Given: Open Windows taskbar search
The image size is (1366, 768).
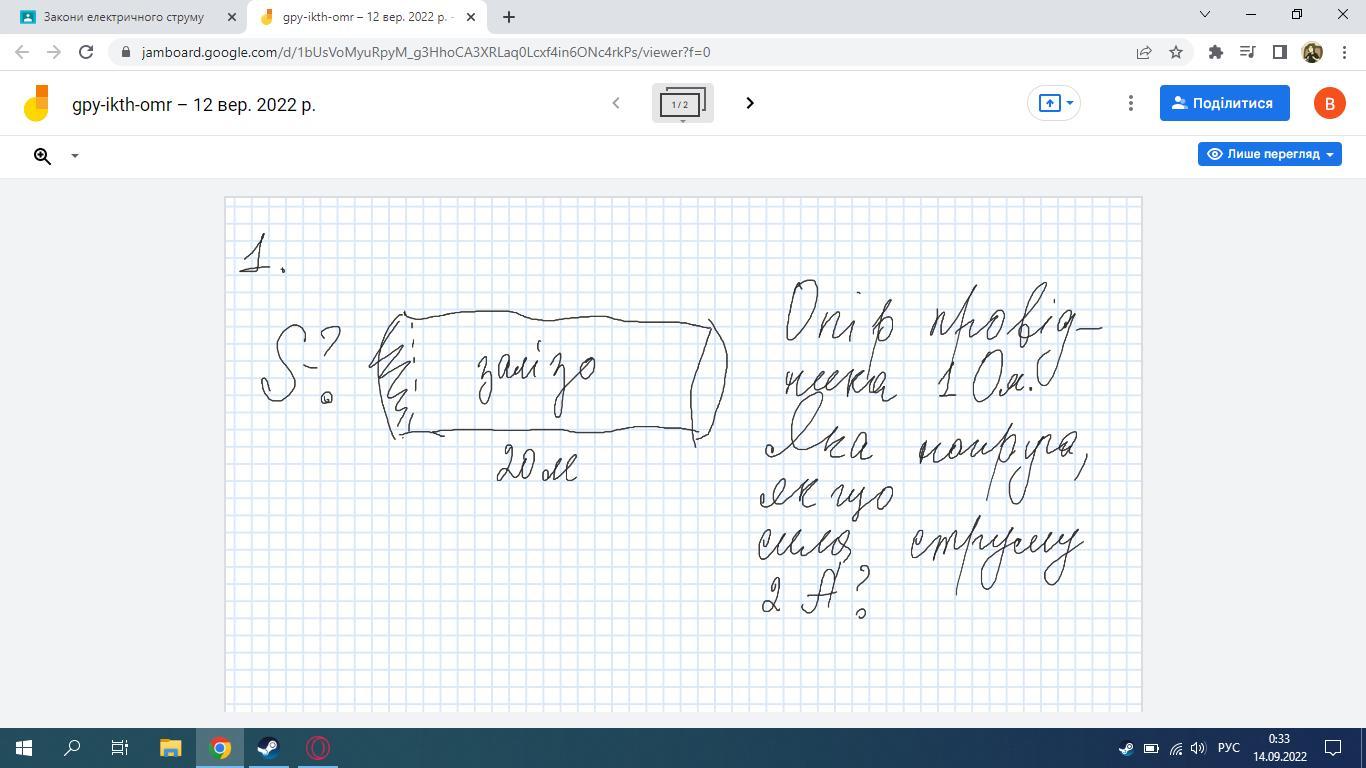Looking at the screenshot, I should click(72, 748).
